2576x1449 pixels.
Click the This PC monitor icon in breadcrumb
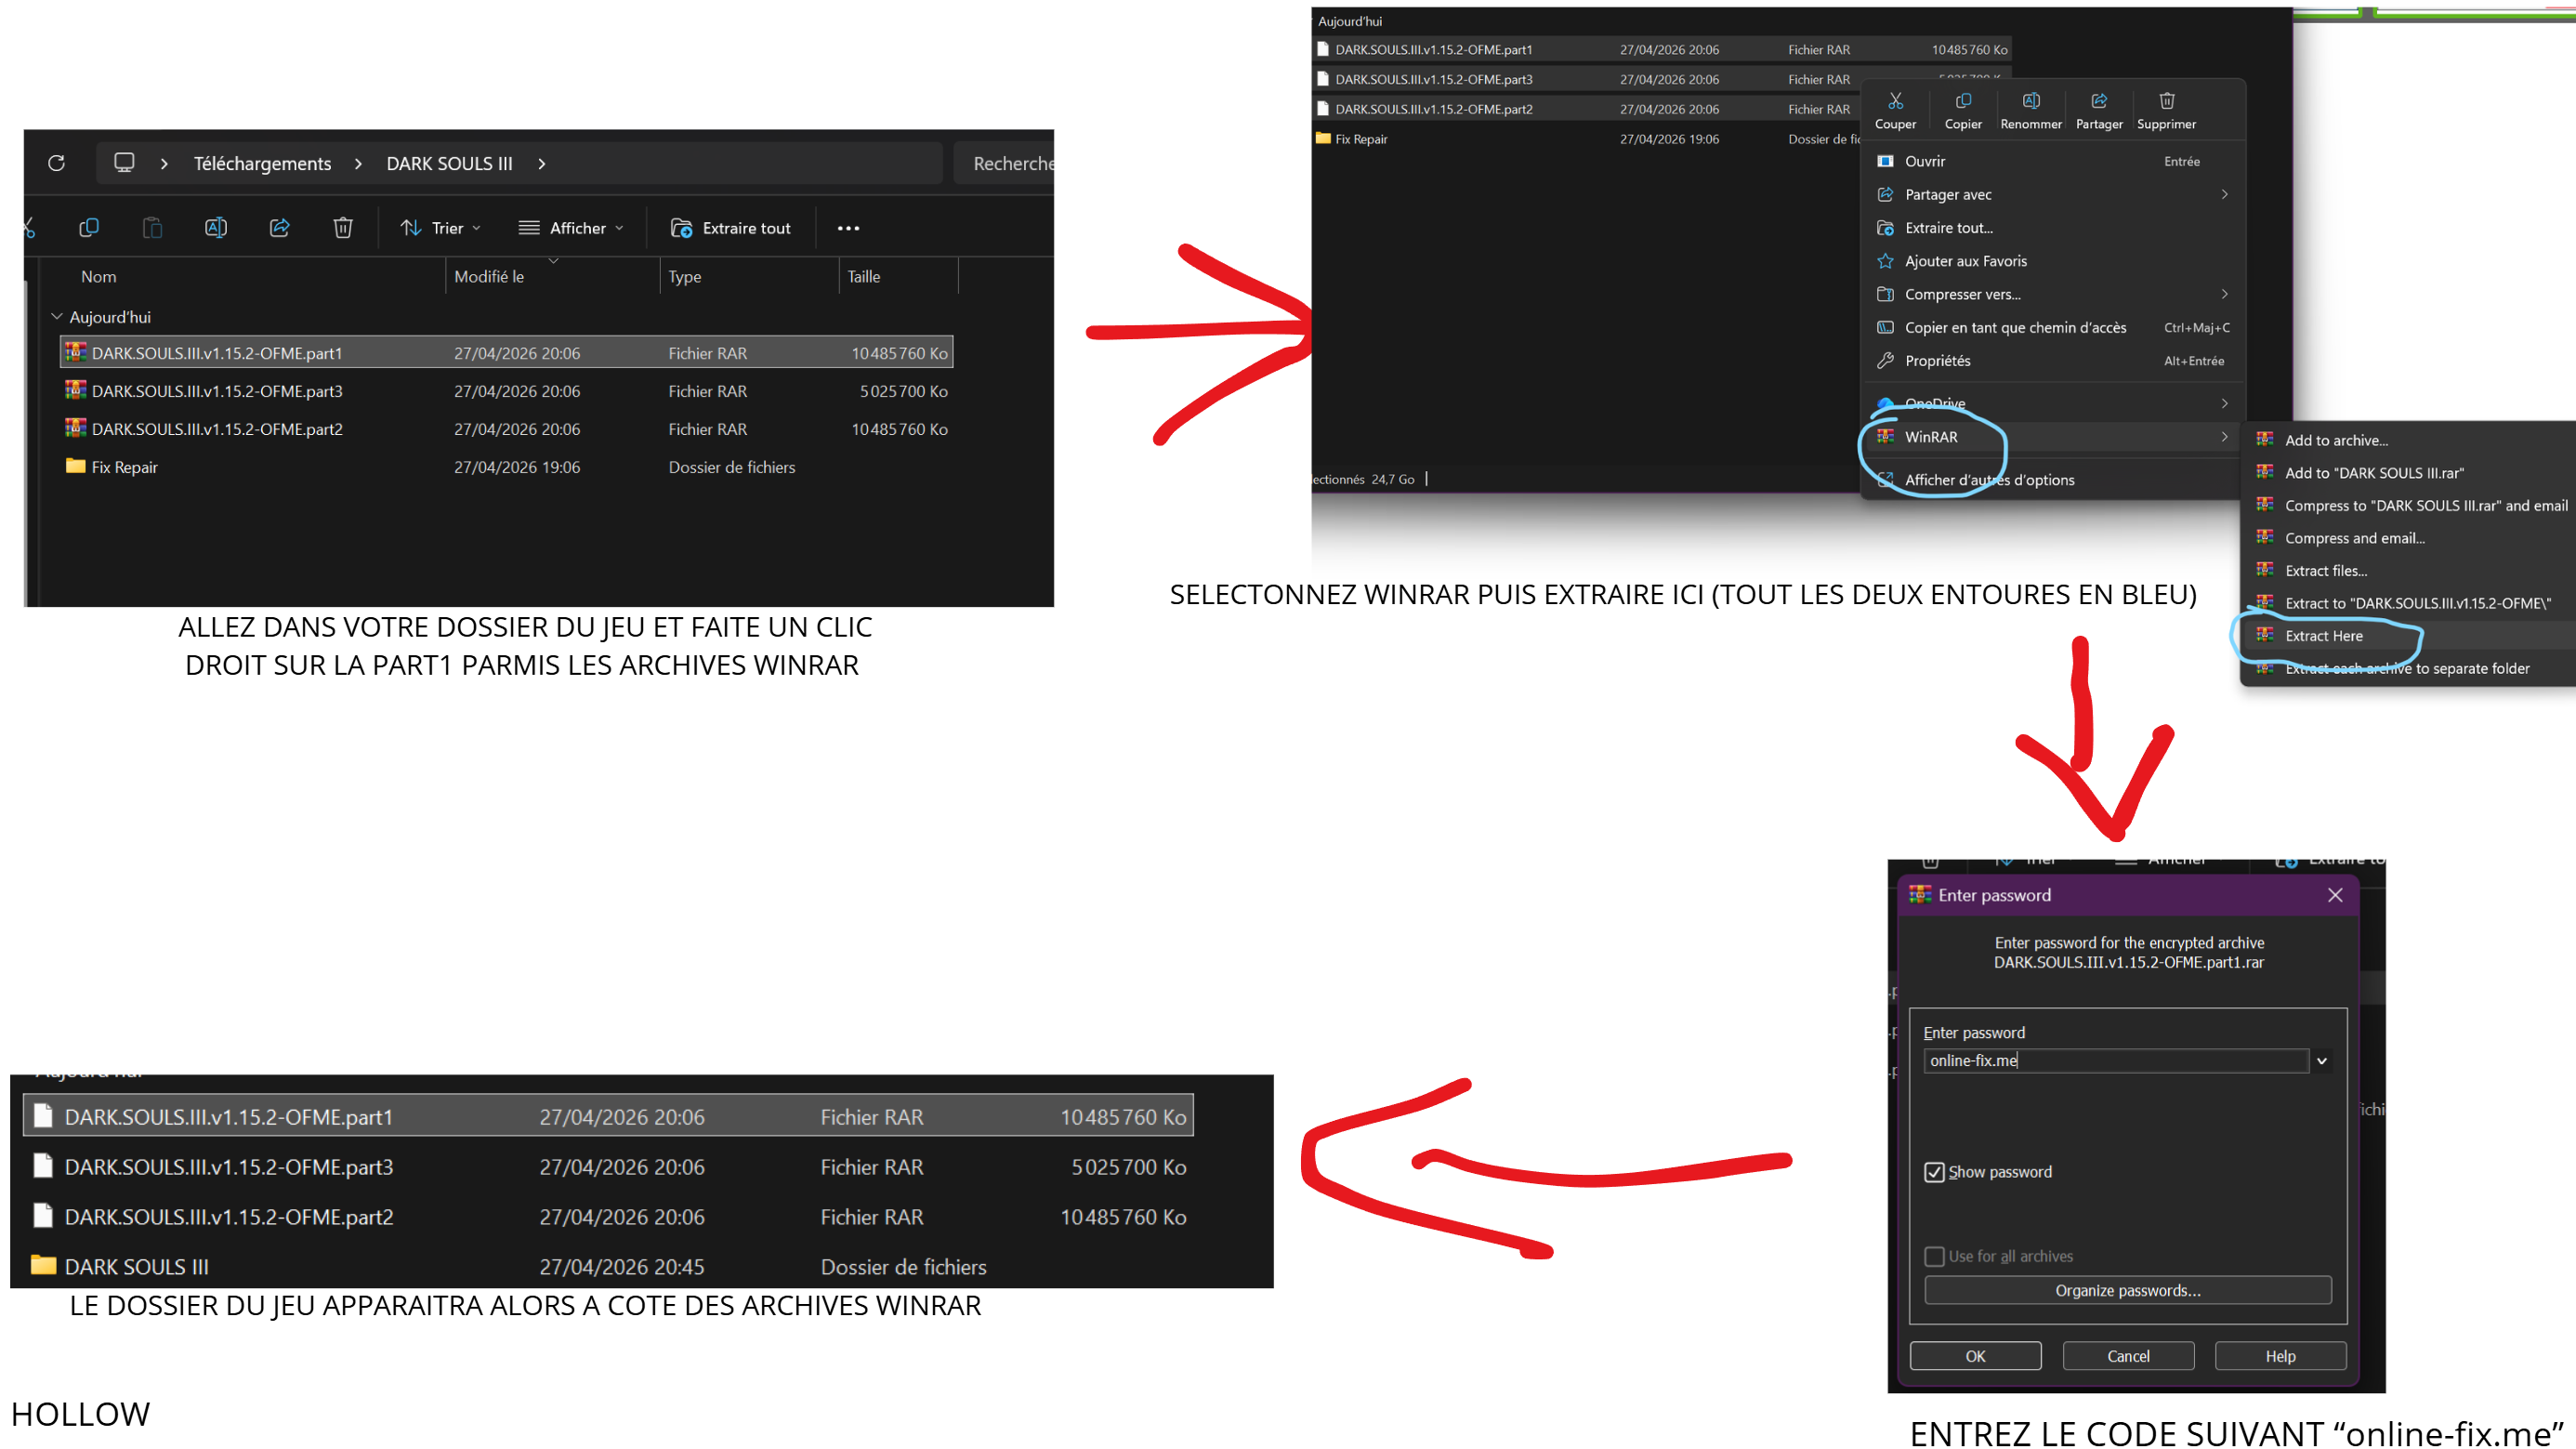click(124, 163)
